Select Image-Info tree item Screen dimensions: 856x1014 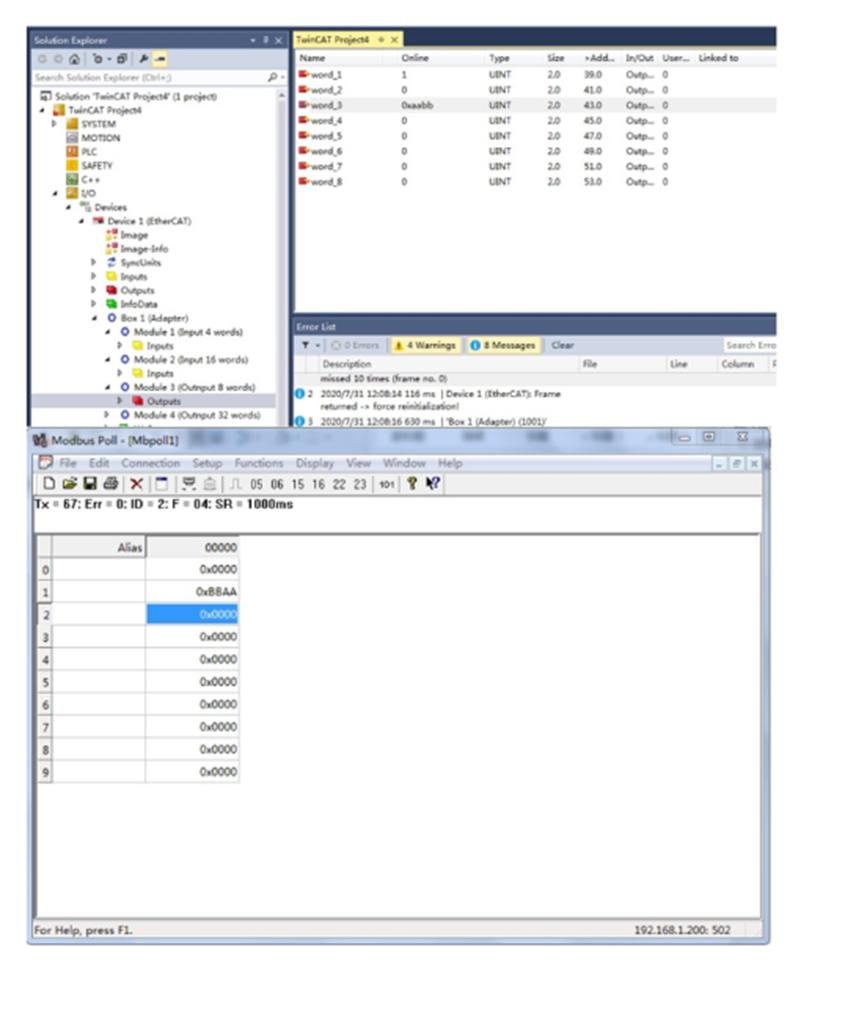pos(144,249)
